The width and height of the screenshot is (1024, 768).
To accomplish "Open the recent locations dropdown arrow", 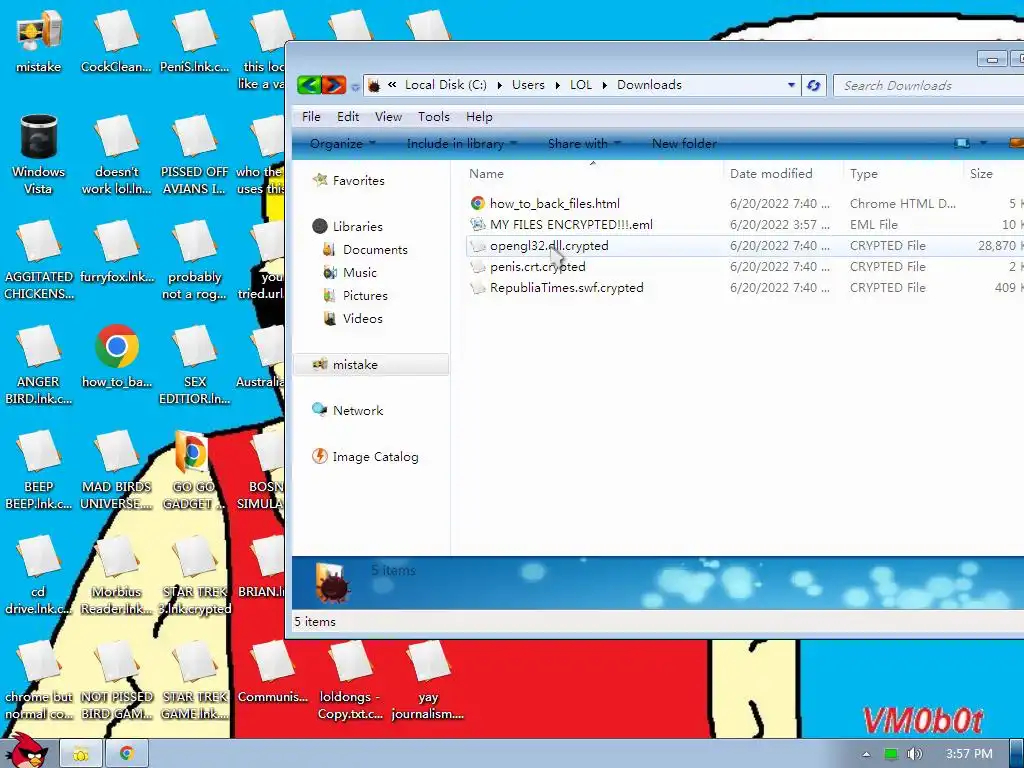I will [x=355, y=86].
